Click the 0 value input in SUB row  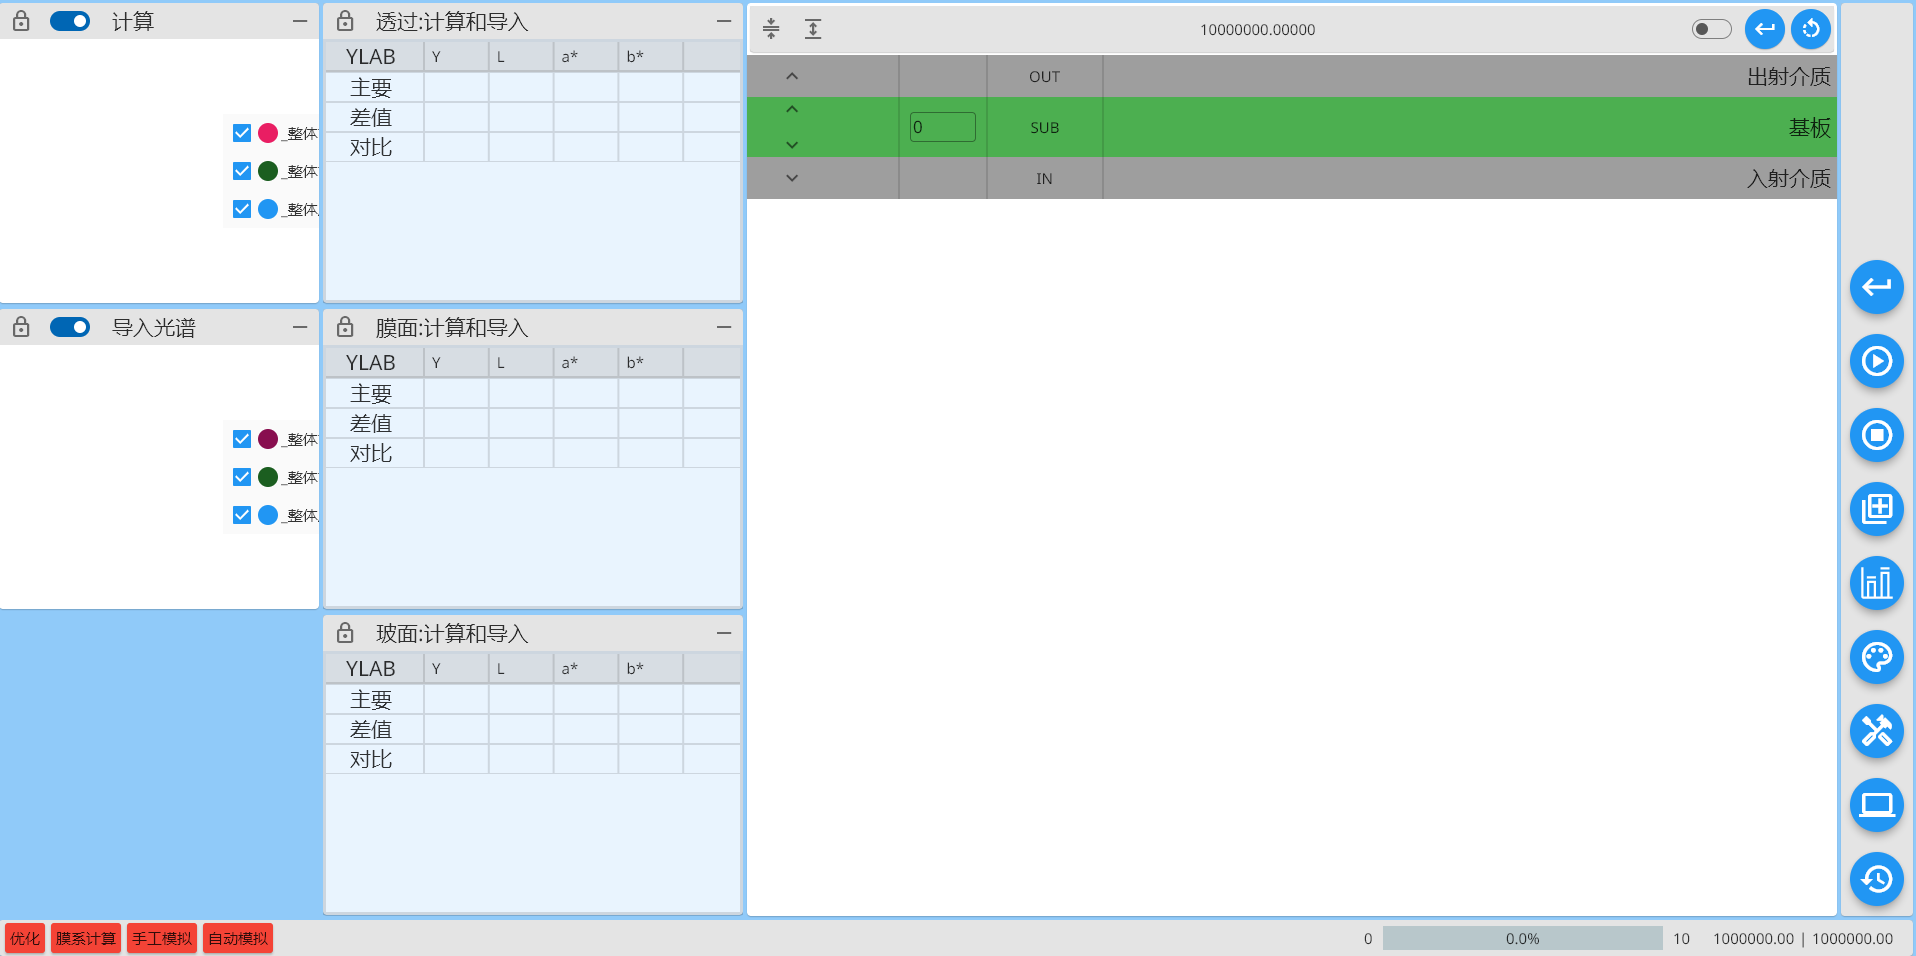point(941,127)
